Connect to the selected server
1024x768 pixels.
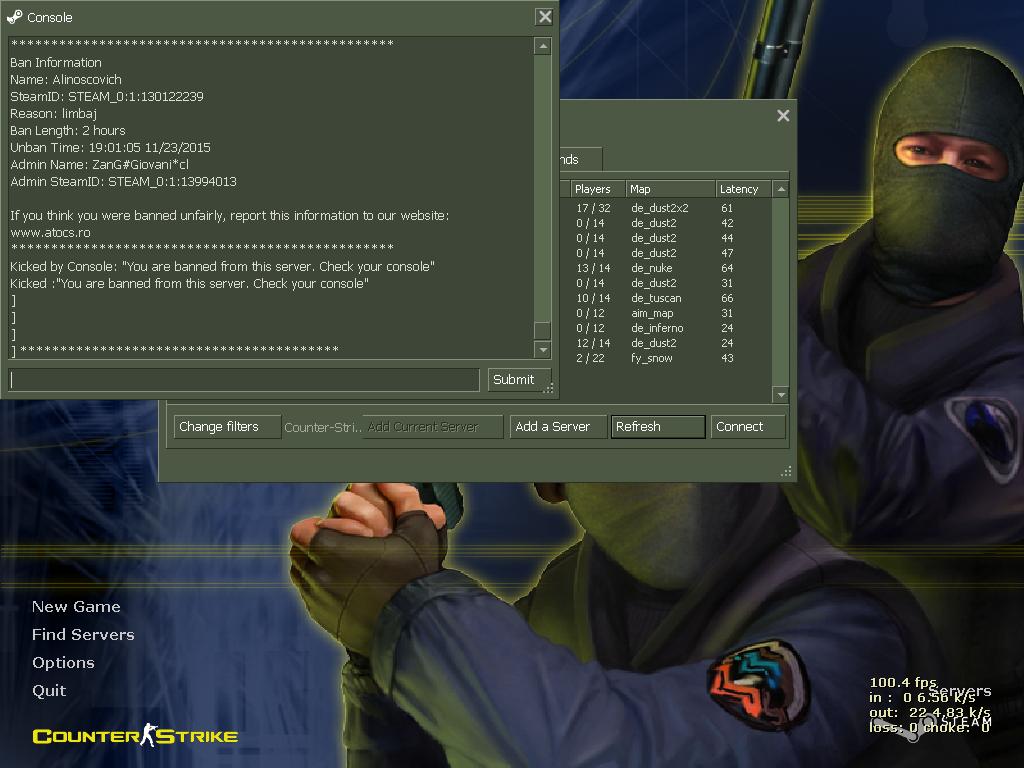point(748,426)
